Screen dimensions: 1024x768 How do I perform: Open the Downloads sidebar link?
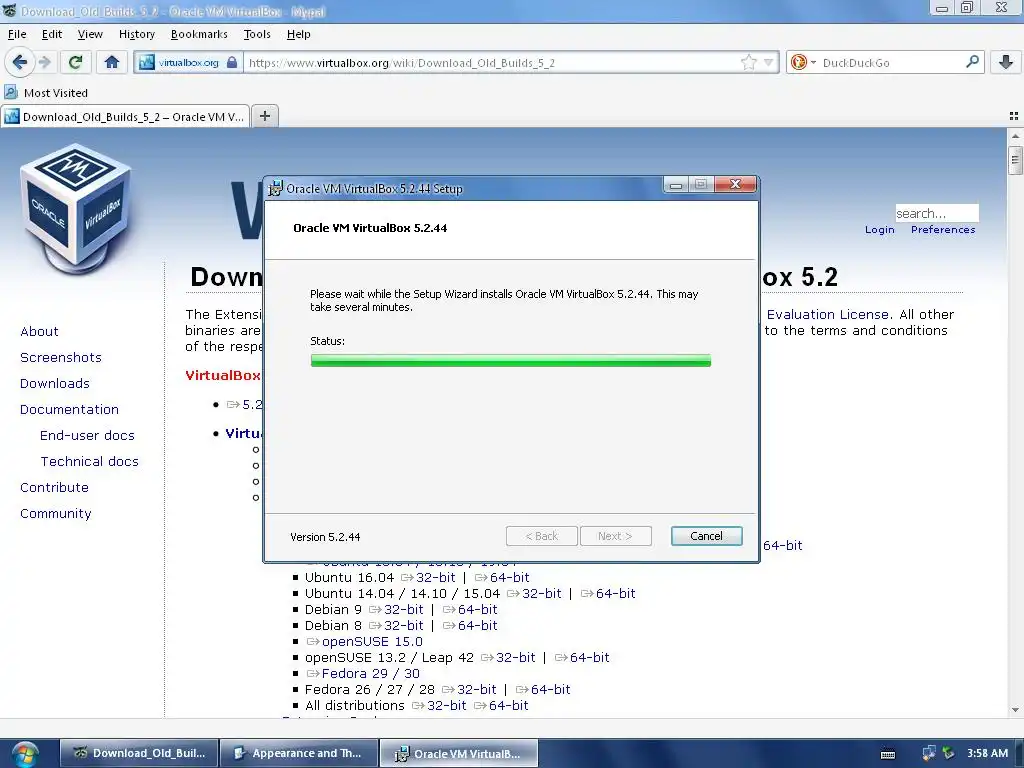point(55,383)
